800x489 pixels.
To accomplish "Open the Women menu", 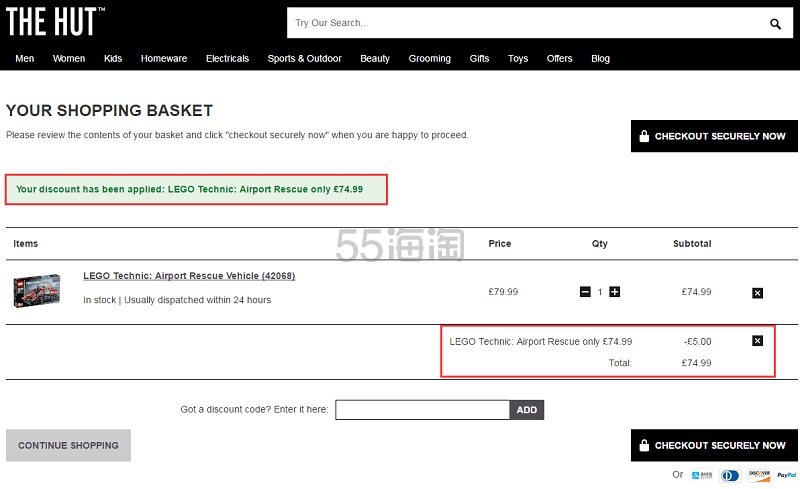I will tap(69, 59).
